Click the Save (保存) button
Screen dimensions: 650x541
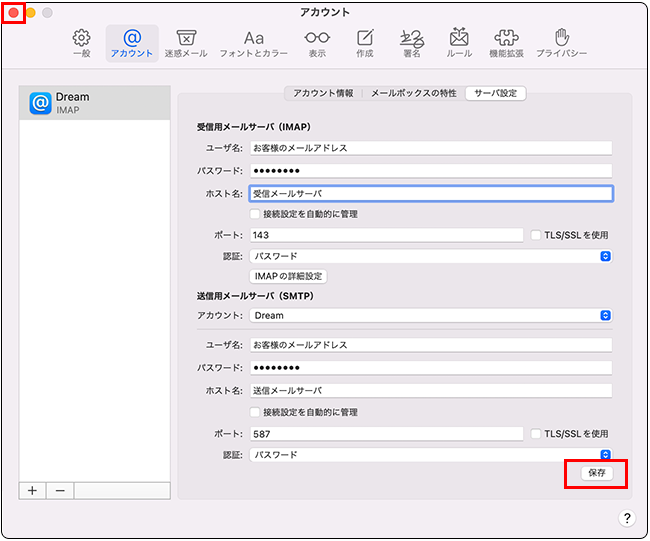point(596,473)
